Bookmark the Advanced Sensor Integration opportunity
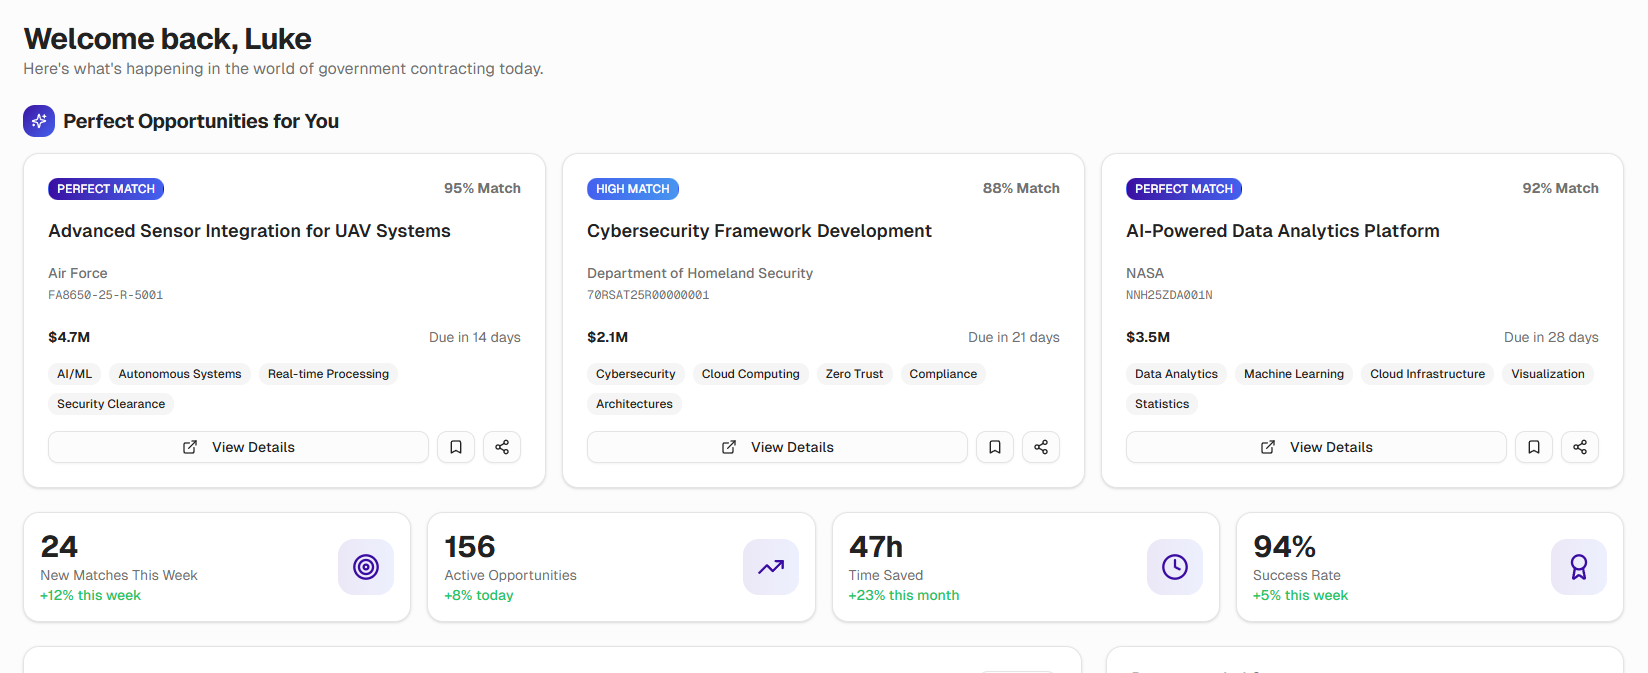Viewport: 1648px width, 673px height. coord(456,447)
